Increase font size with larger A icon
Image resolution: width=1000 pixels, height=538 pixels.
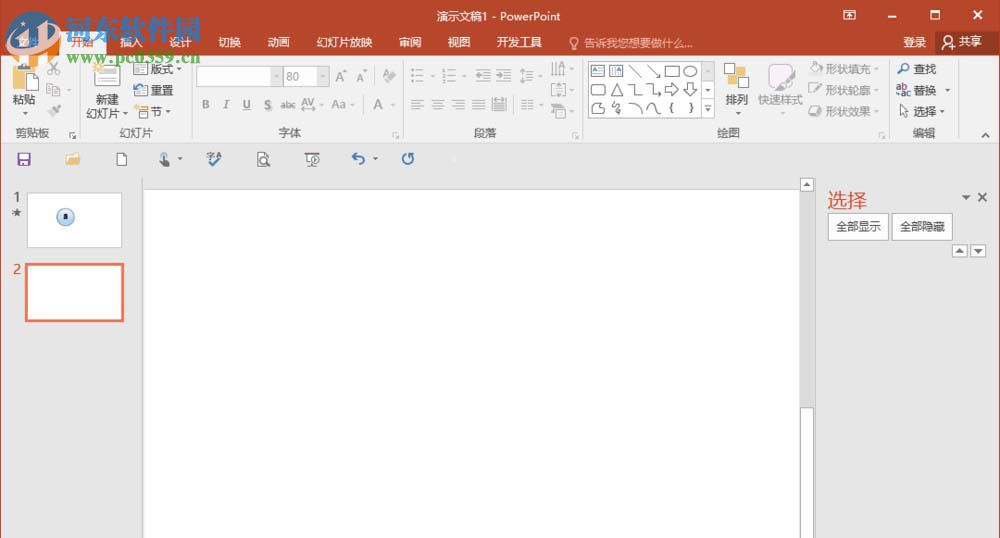[x=341, y=76]
